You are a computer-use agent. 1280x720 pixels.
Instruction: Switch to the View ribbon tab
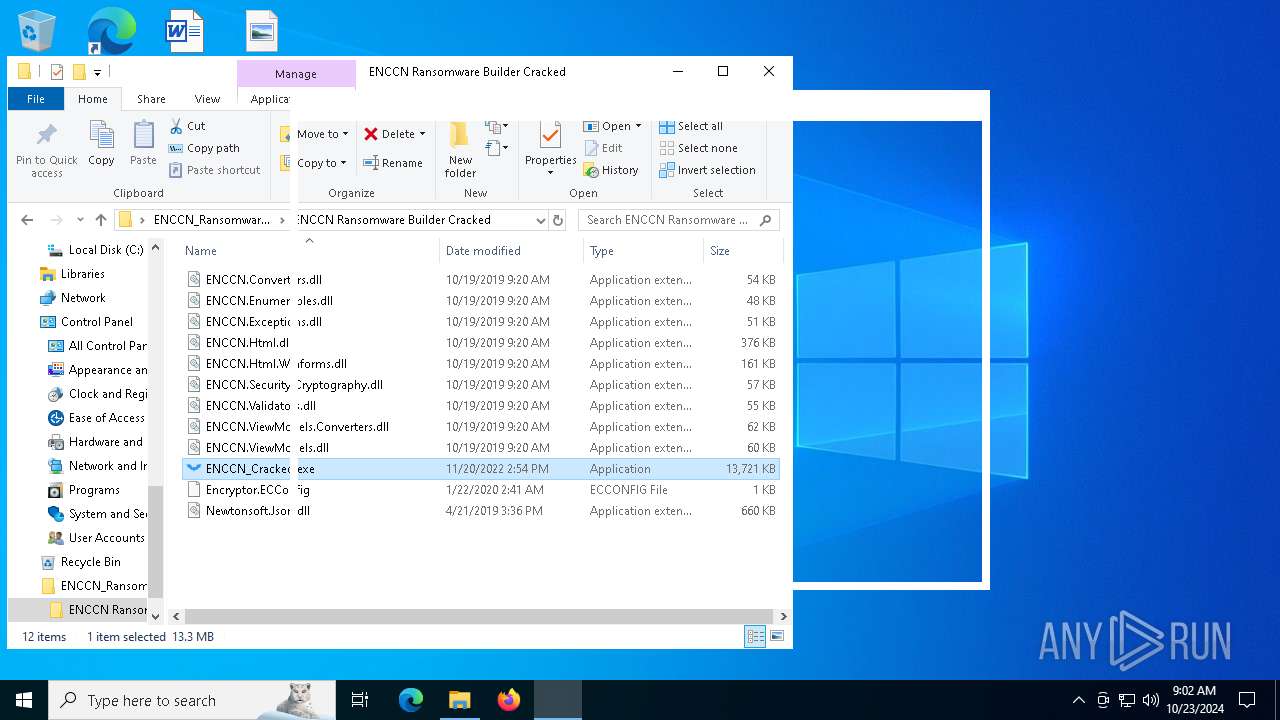pos(207,99)
